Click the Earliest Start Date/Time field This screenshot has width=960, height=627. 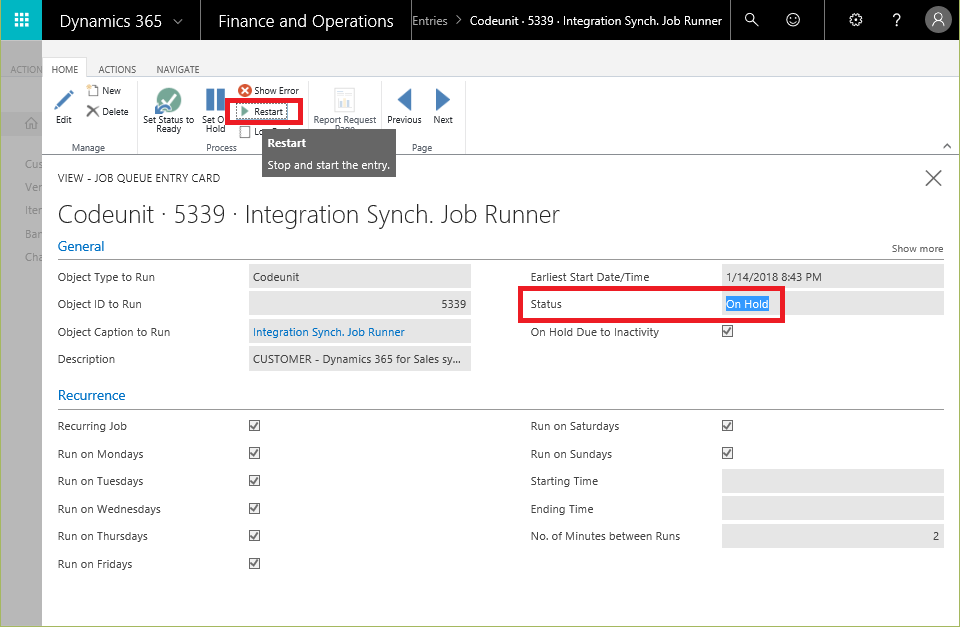(x=833, y=277)
